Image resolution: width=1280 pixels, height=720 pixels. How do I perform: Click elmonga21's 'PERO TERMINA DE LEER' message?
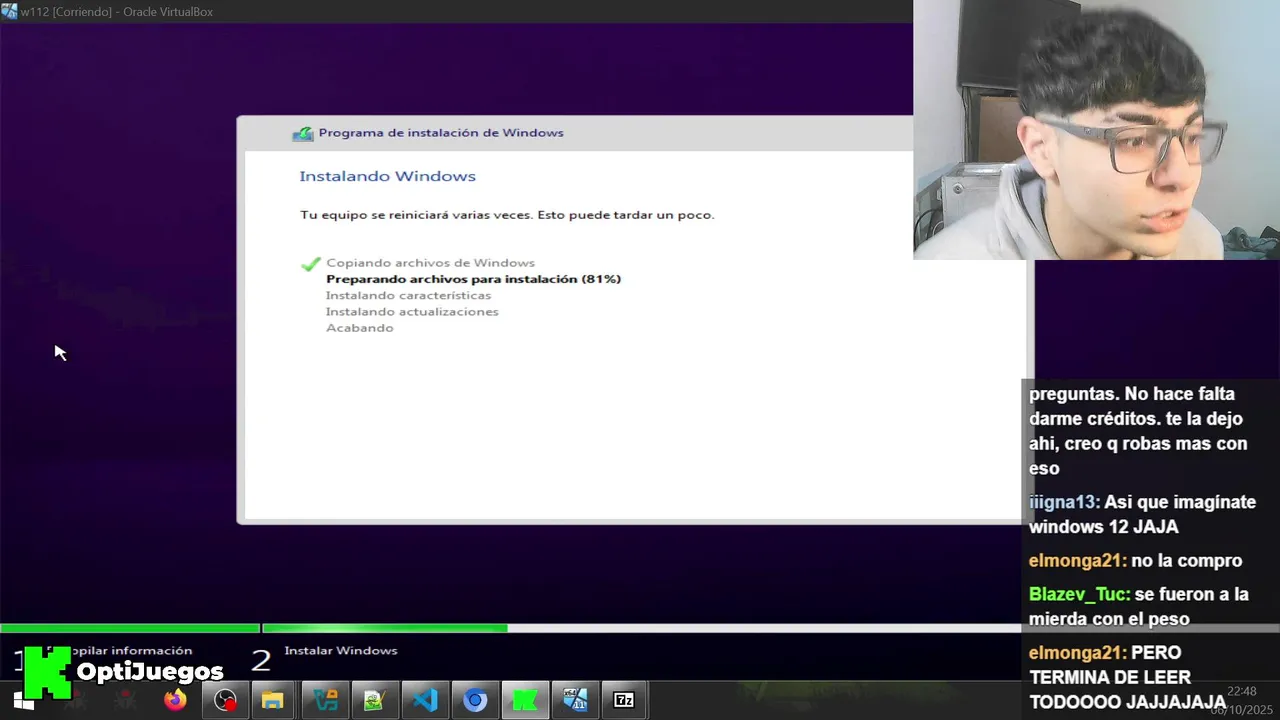(1128, 677)
